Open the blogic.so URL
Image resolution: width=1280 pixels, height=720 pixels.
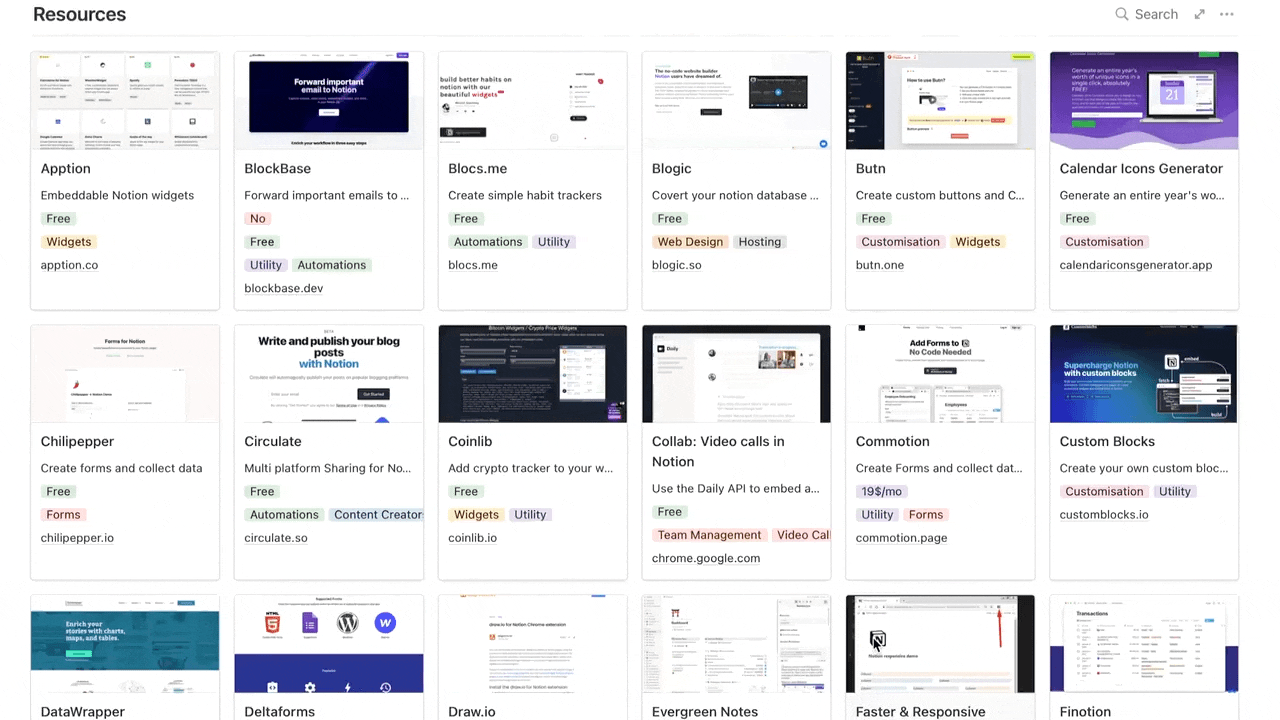pos(677,265)
